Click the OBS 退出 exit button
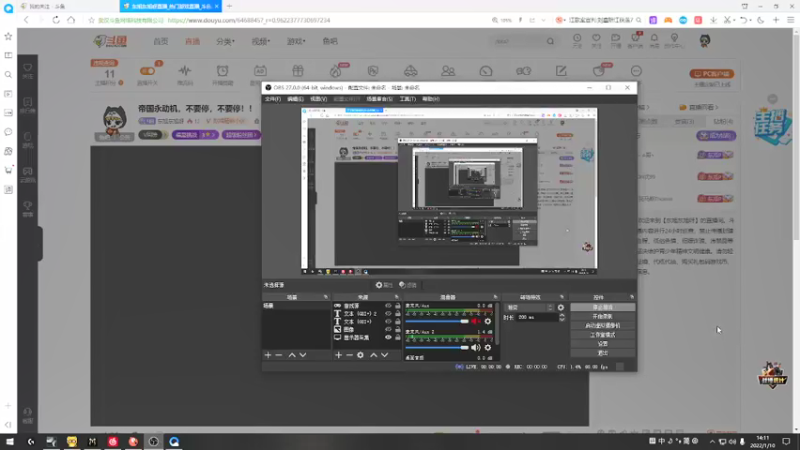 pyautogui.click(x=603, y=353)
